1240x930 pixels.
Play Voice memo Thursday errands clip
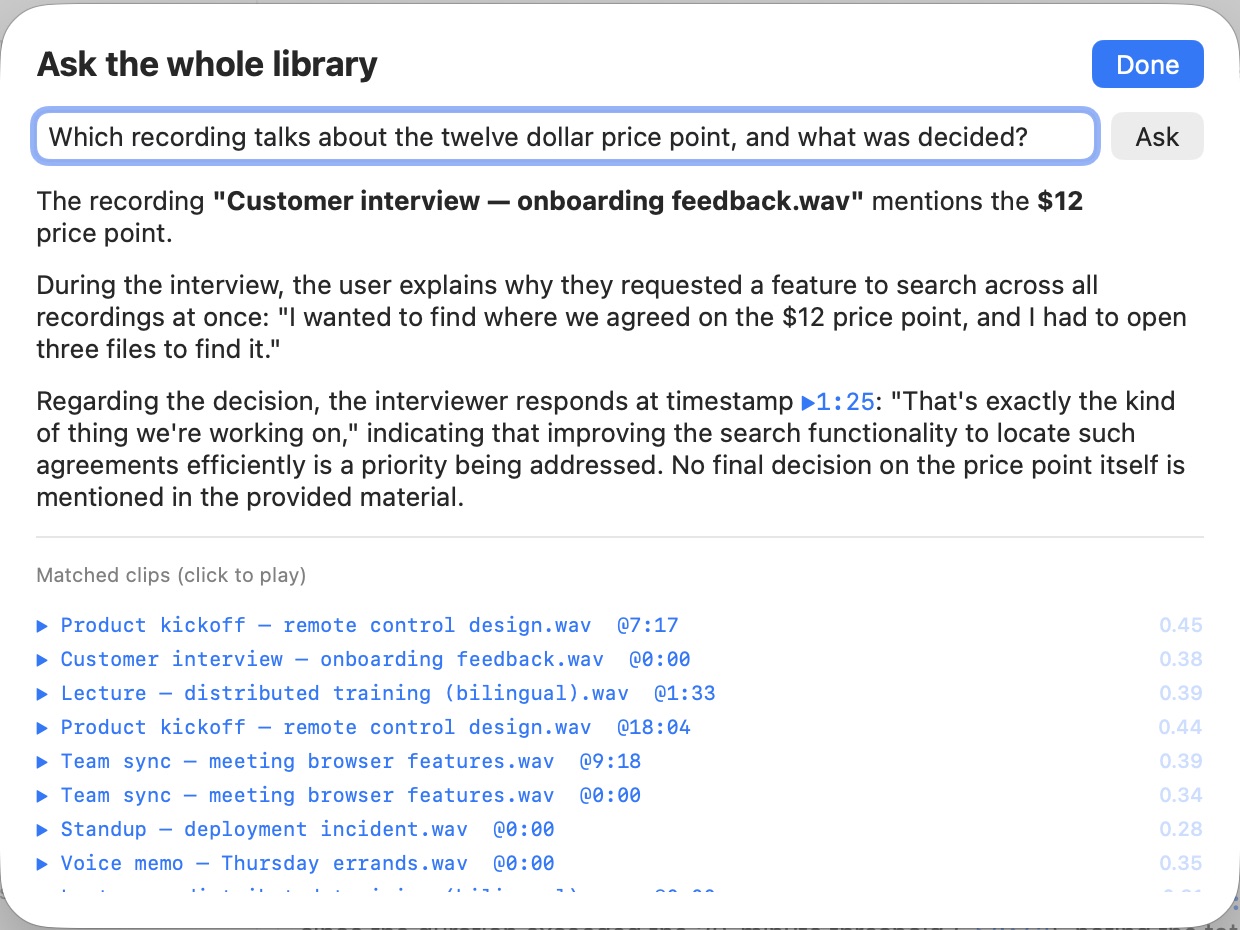(295, 864)
